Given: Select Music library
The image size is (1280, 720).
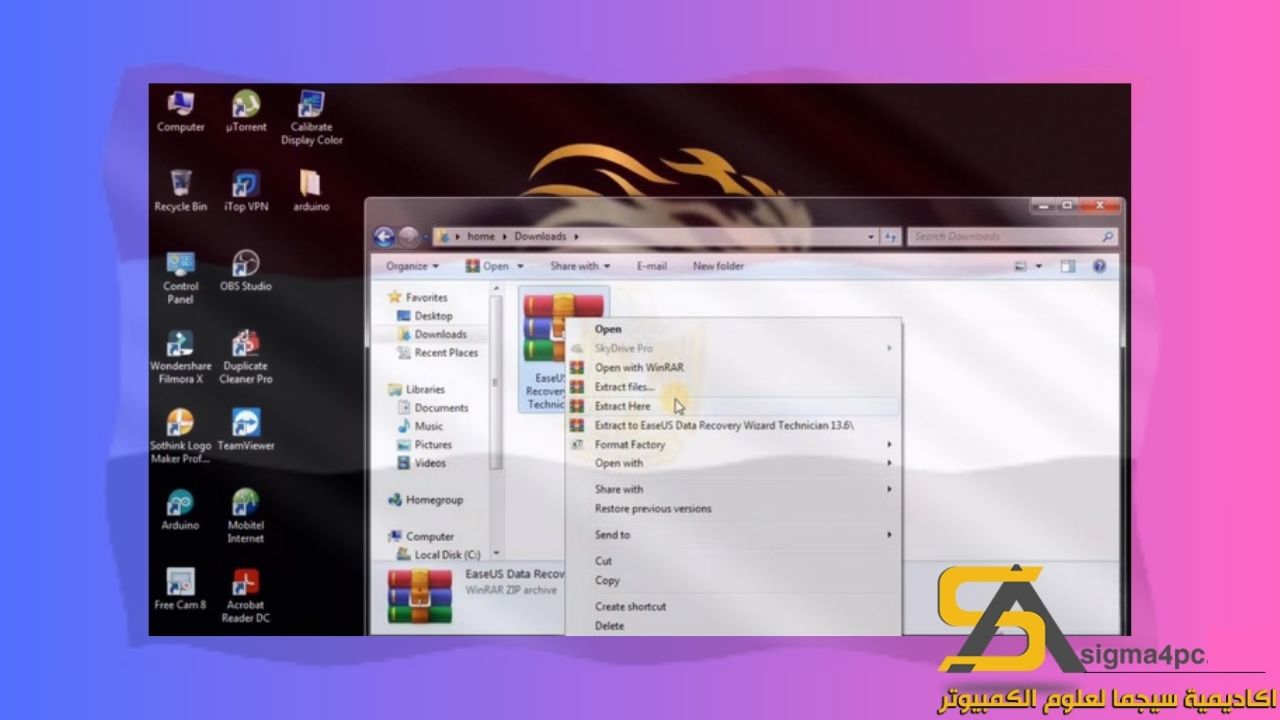Looking at the screenshot, I should coord(428,426).
